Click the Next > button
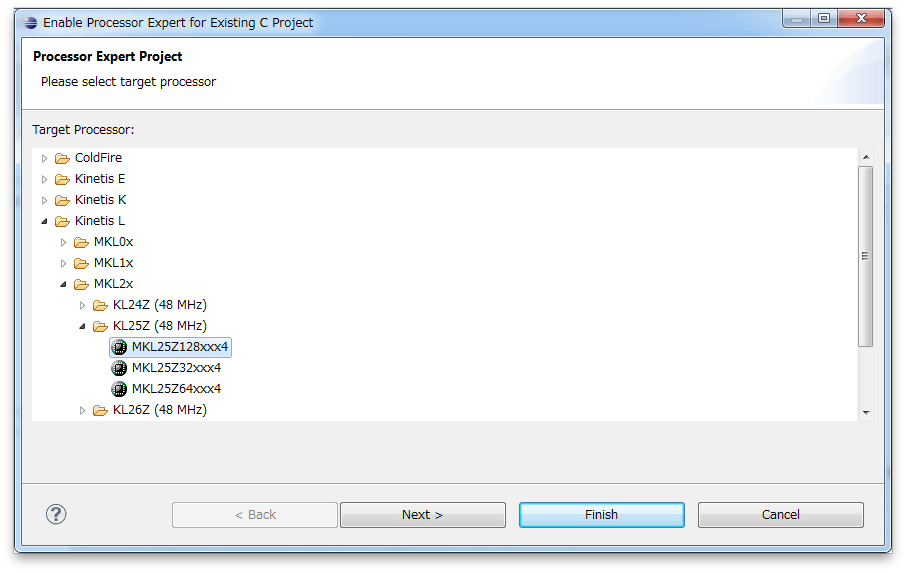This screenshot has height=573, width=906. click(x=423, y=515)
